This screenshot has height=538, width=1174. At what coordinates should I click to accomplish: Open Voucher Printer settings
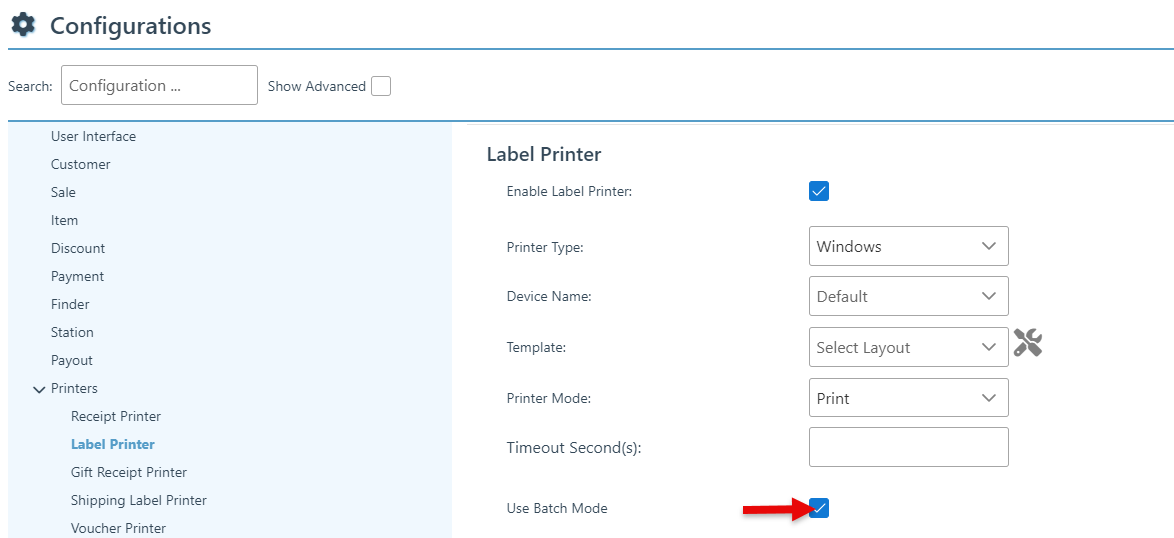coord(118,528)
